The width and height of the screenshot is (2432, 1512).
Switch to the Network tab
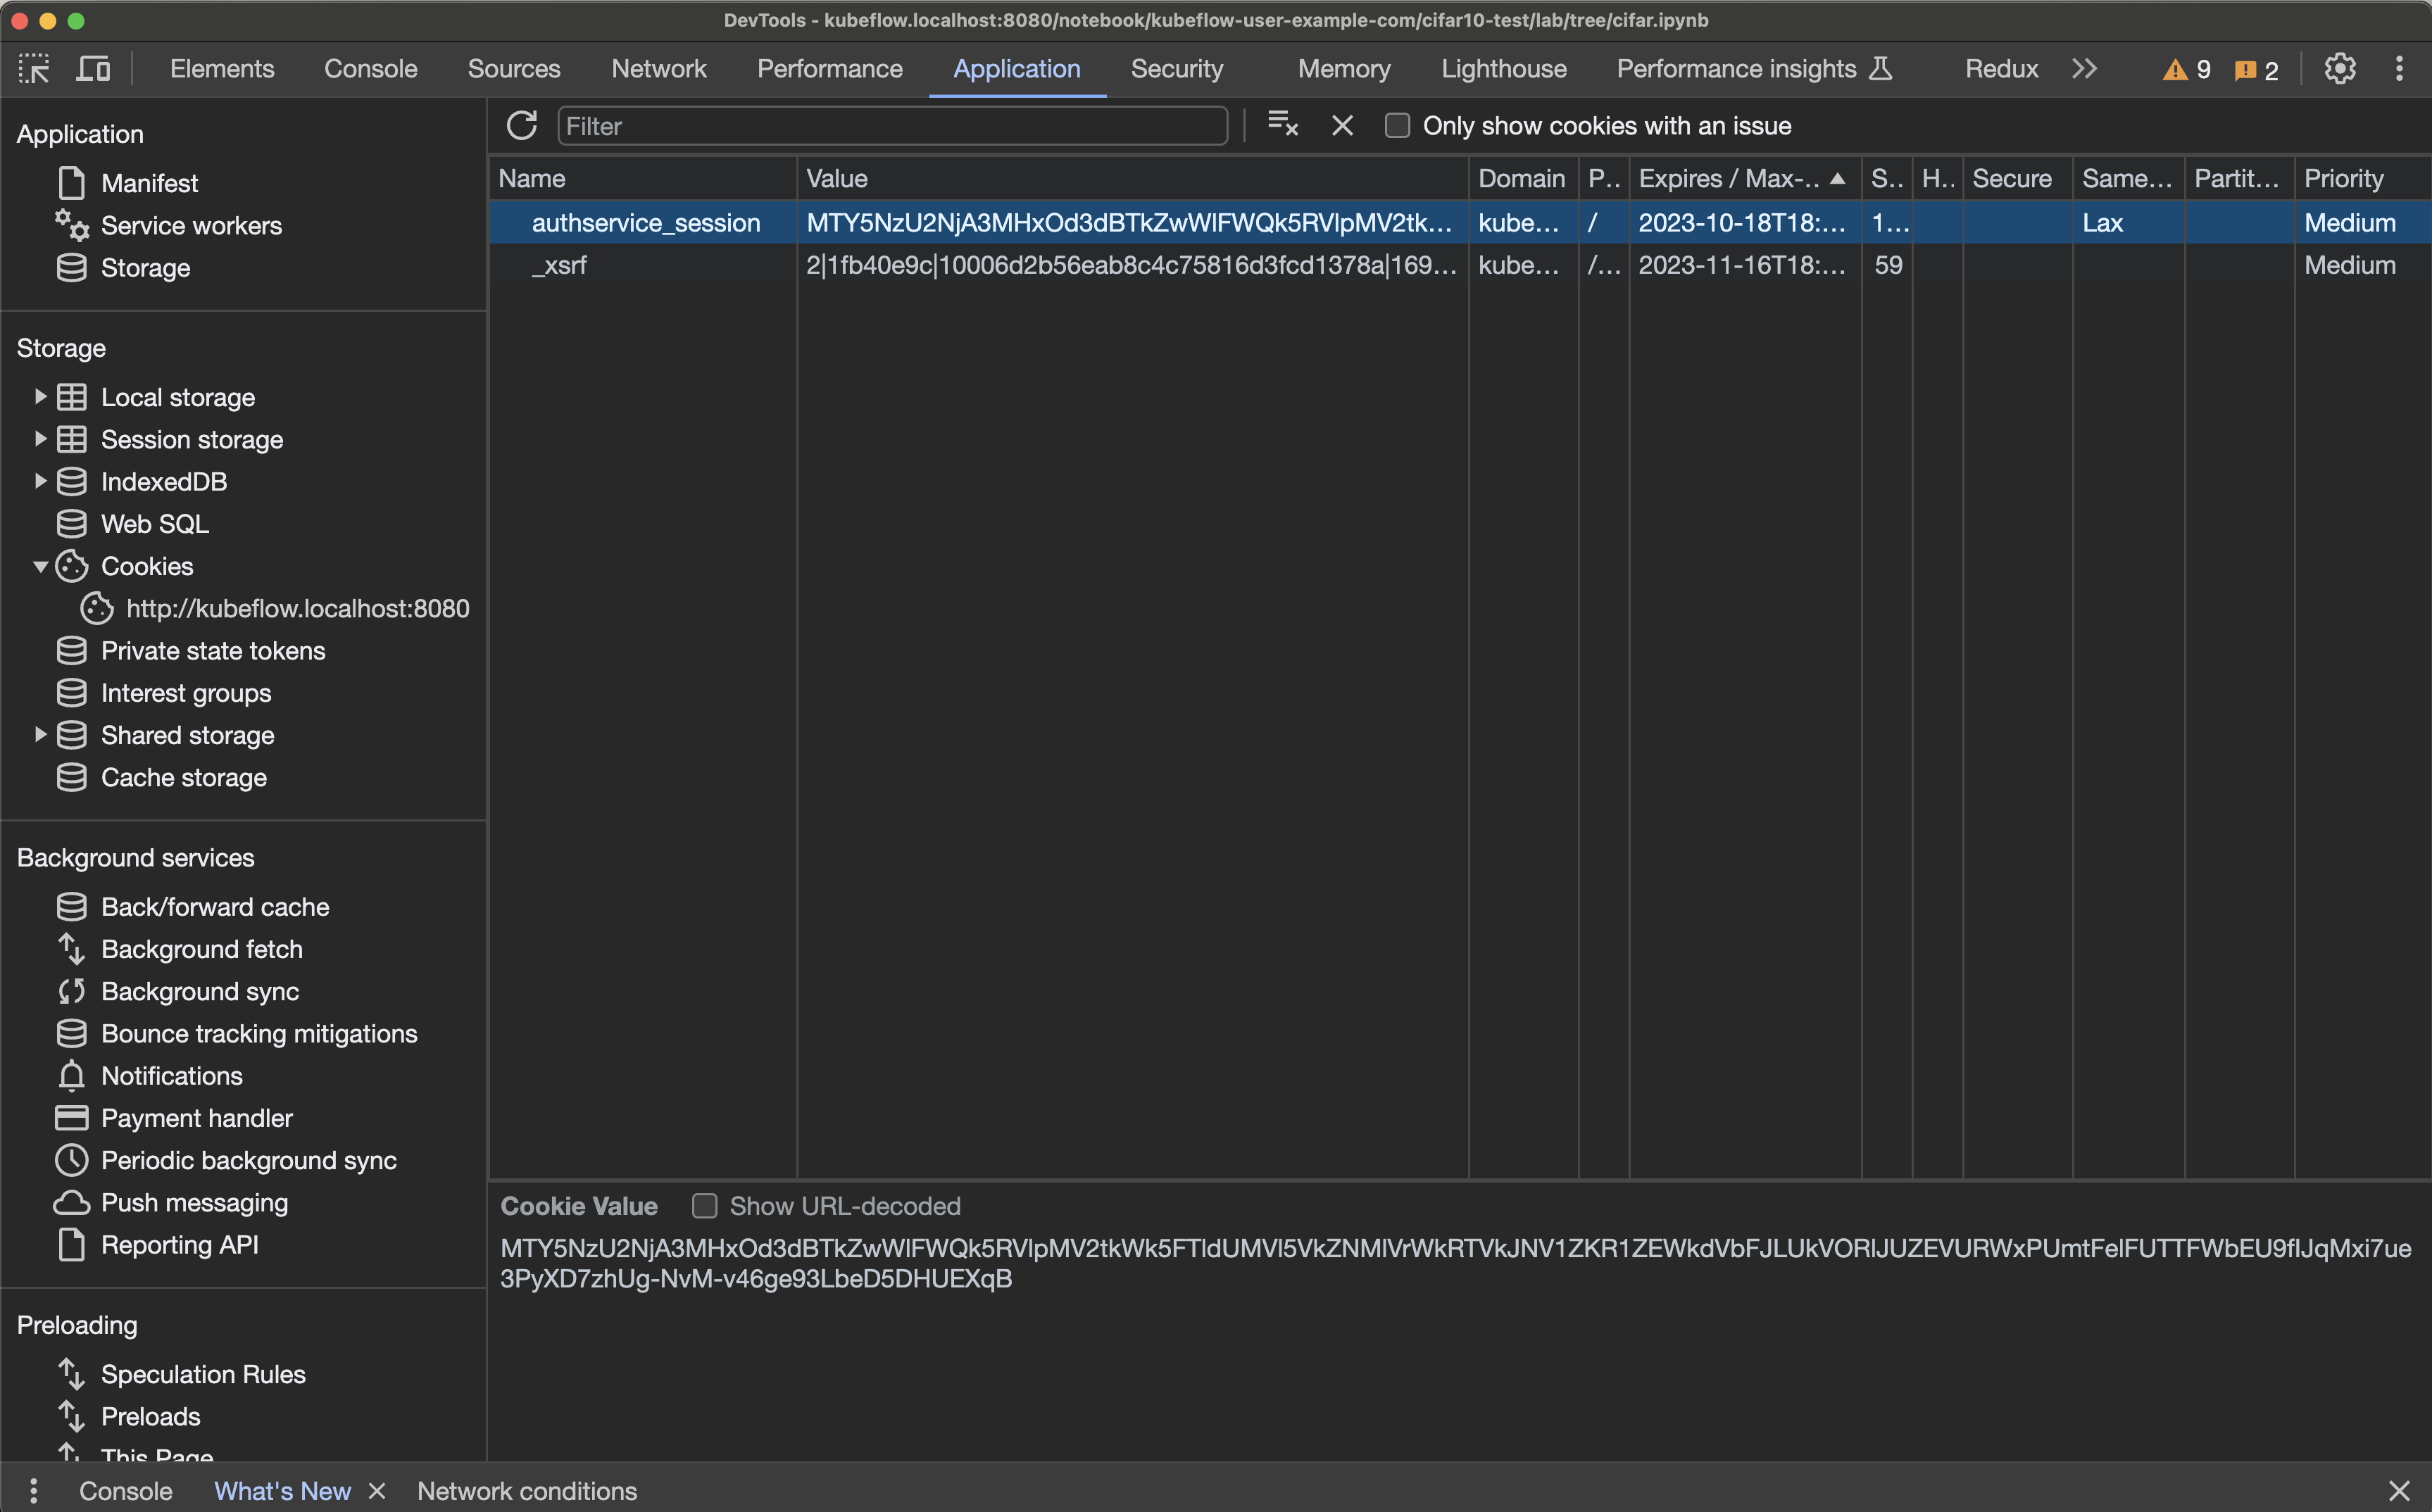[658, 69]
